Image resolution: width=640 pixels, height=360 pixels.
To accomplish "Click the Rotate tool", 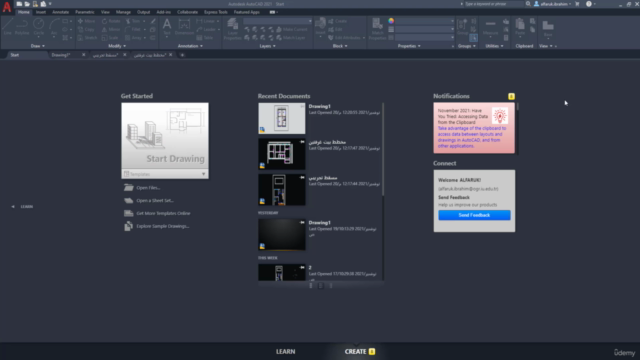I will coord(111,21).
